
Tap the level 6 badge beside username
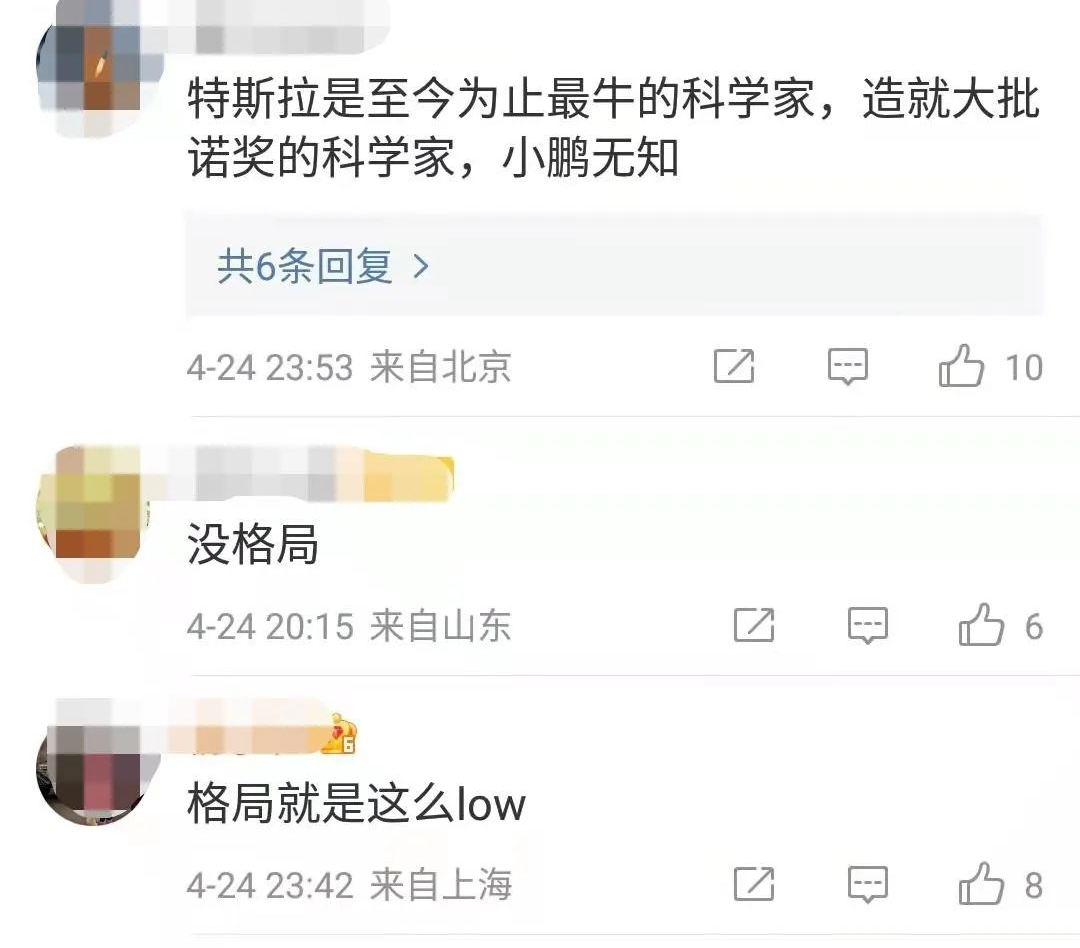tap(340, 734)
